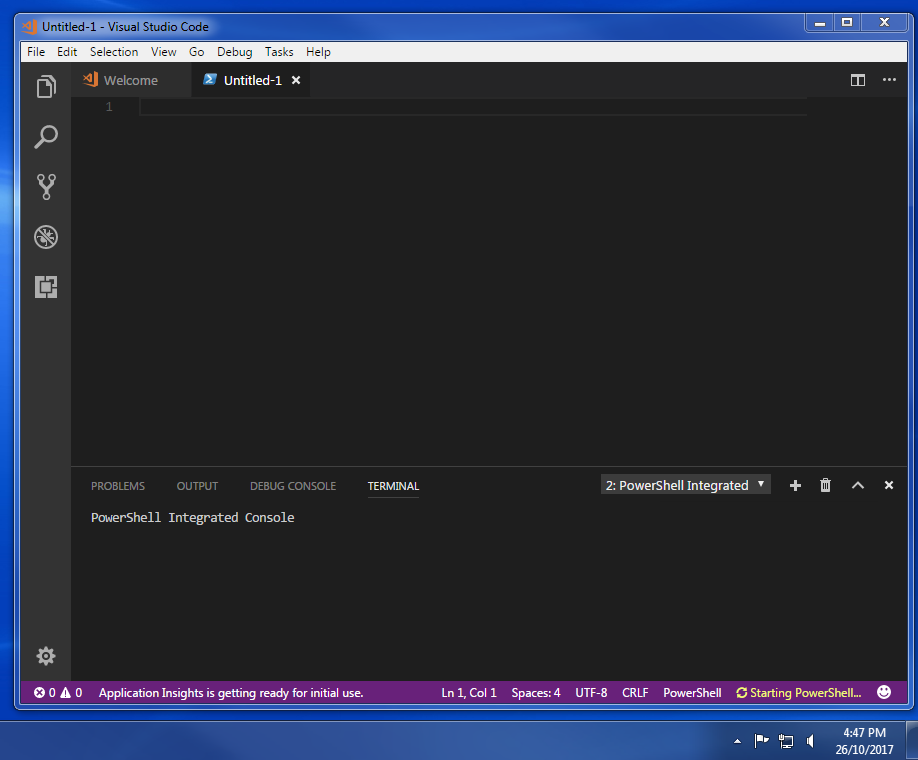Open the PowerShell Integrated terminal dropdown
The width and height of the screenshot is (918, 760).
coord(685,484)
